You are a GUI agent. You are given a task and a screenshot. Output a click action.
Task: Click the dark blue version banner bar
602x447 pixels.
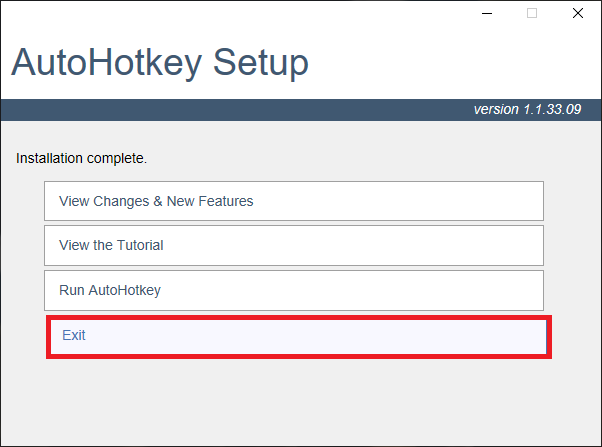[x=301, y=110]
